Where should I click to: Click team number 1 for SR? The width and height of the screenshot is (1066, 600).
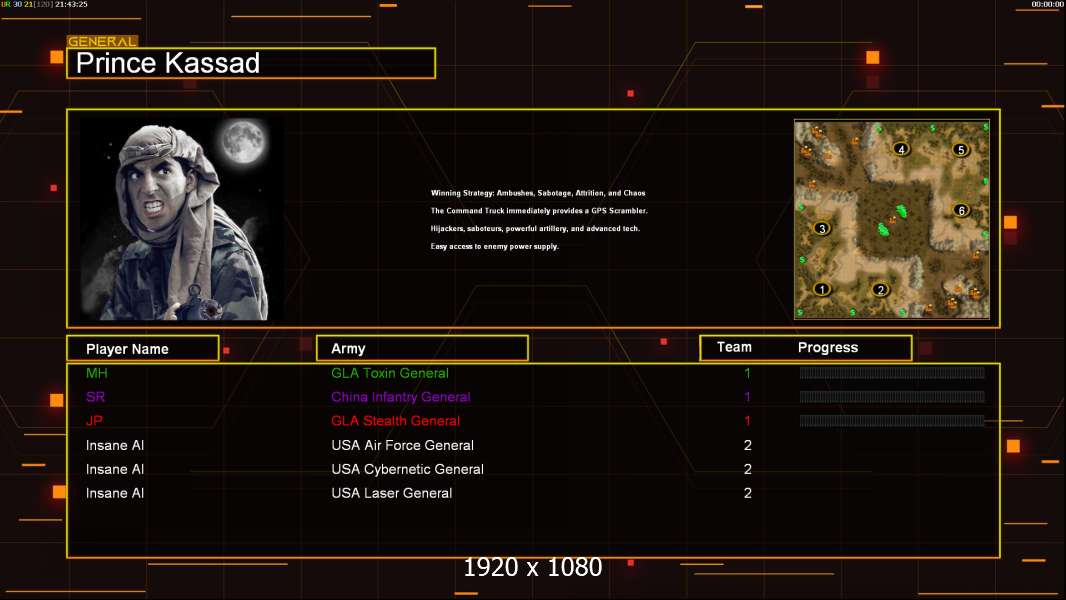coord(747,397)
